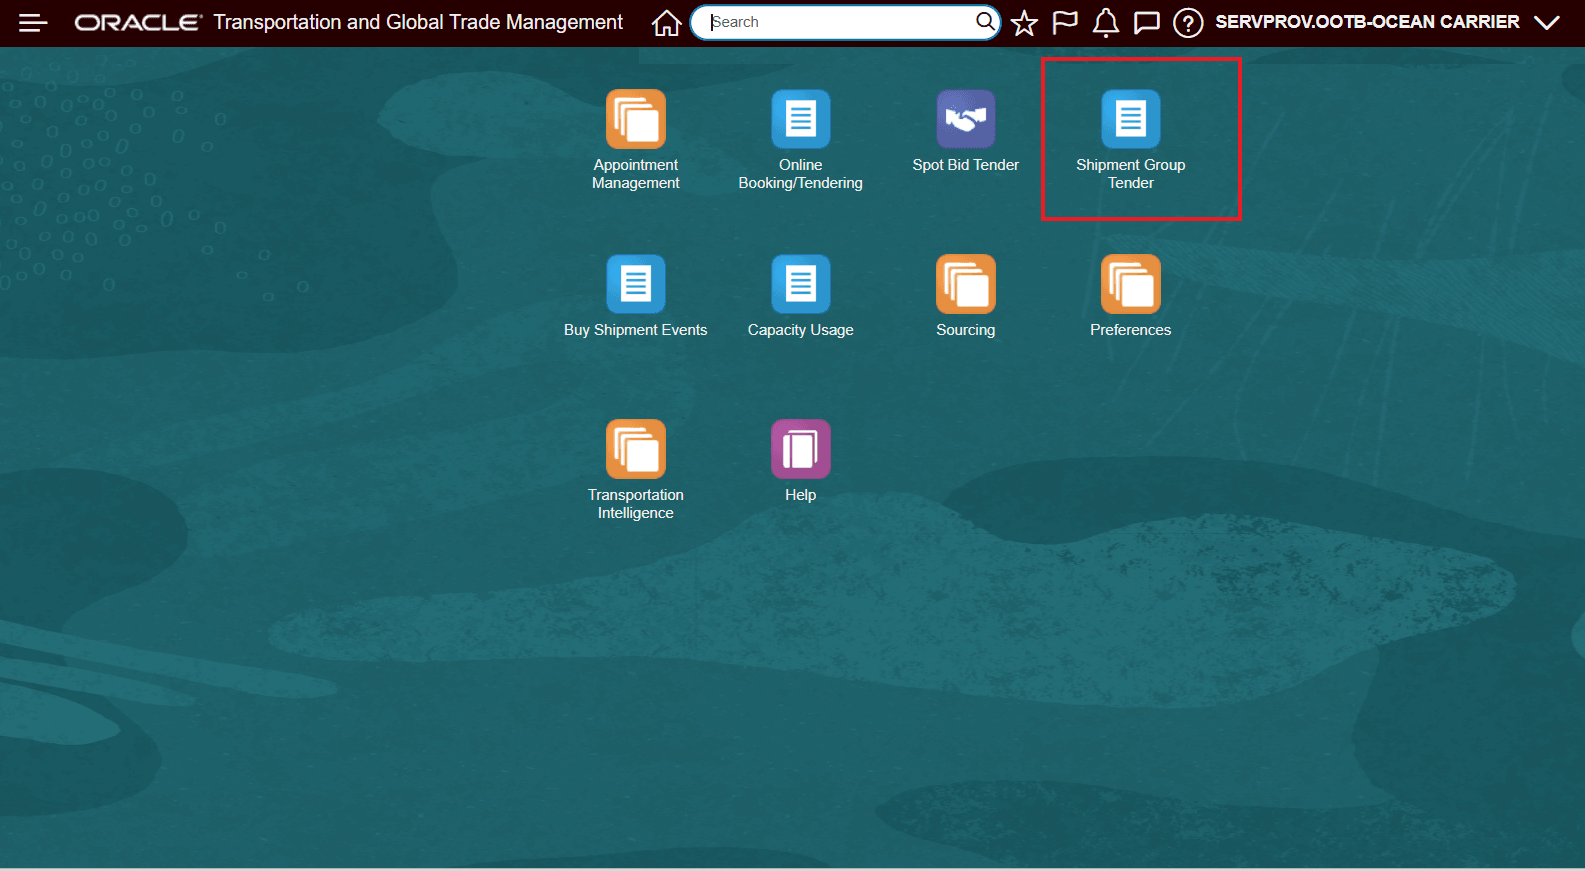The image size is (1585, 871).
Task: Open Favorites star icon
Action: tap(1024, 22)
